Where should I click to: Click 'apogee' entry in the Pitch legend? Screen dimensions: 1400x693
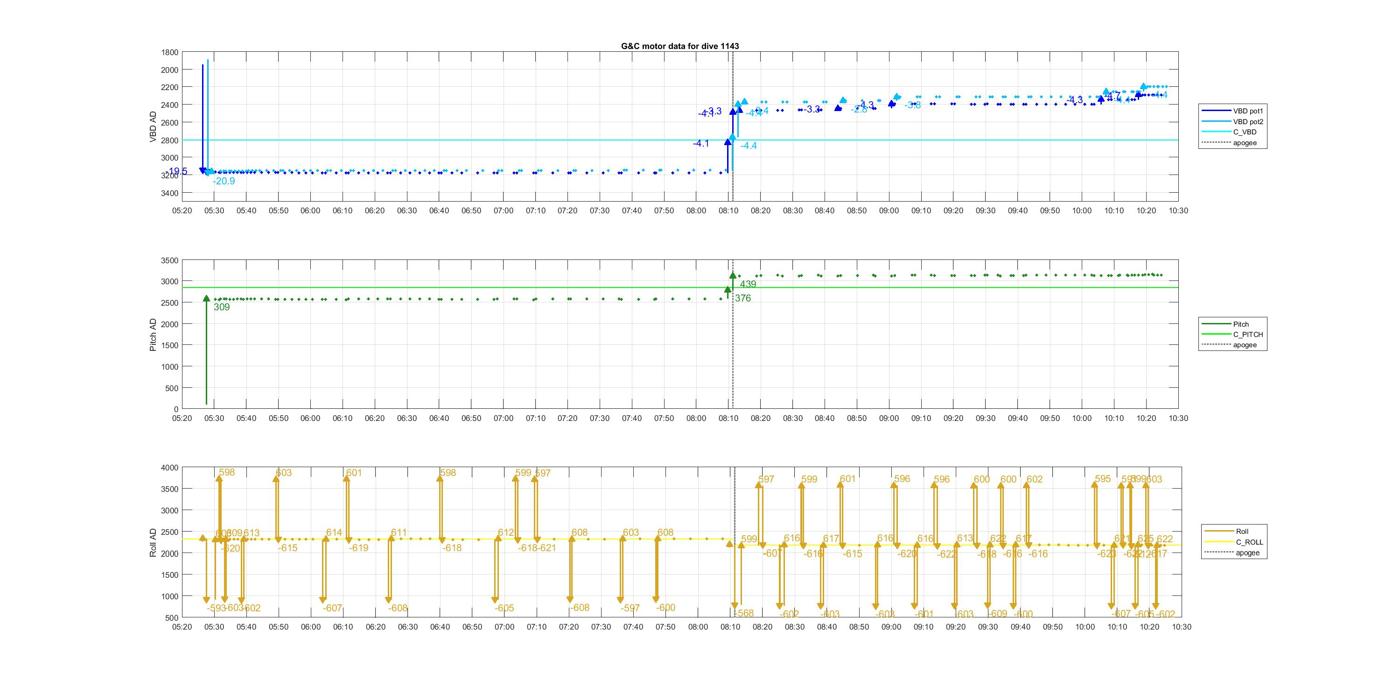point(1245,345)
